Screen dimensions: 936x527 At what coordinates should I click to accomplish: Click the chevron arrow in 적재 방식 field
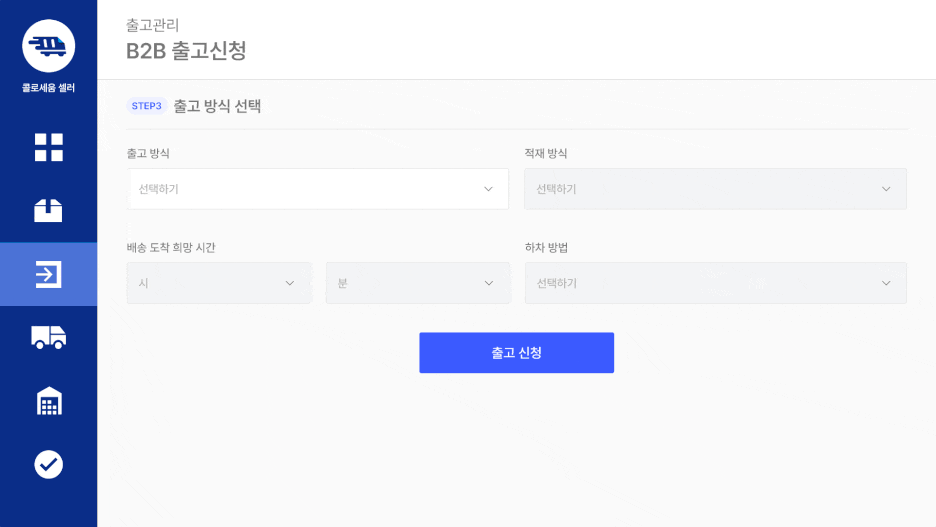(x=886, y=189)
